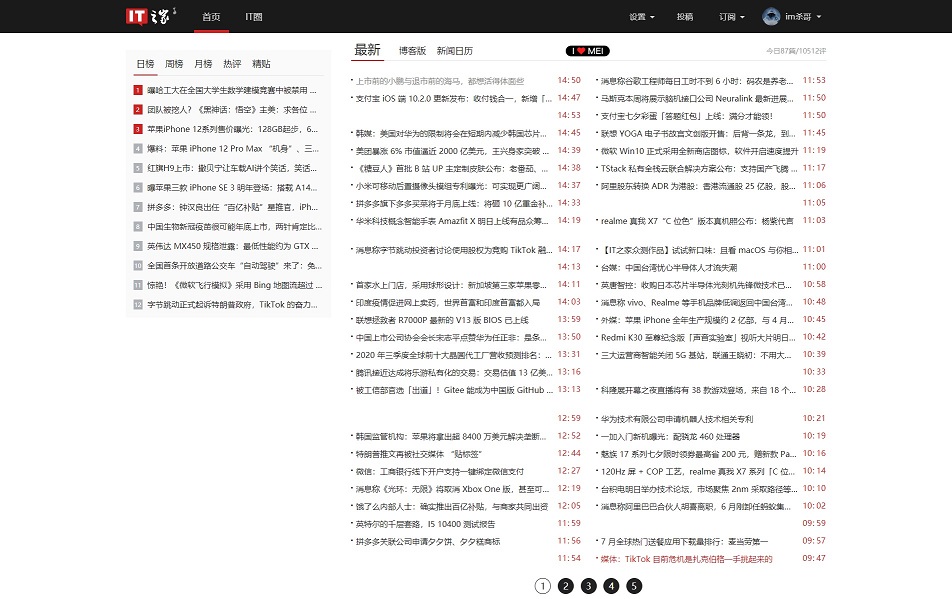Open rank 9 英伟达 MX450 article
Viewport: 952px width, 599px height.
tap(233, 246)
